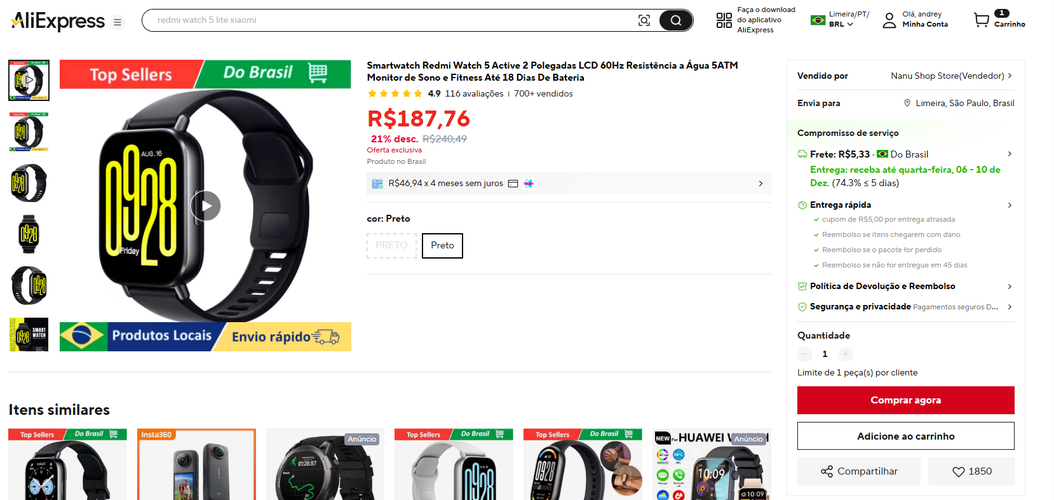The image size is (1054, 500).
Task: Select the unavailable PRETO variant option
Action: 392,245
